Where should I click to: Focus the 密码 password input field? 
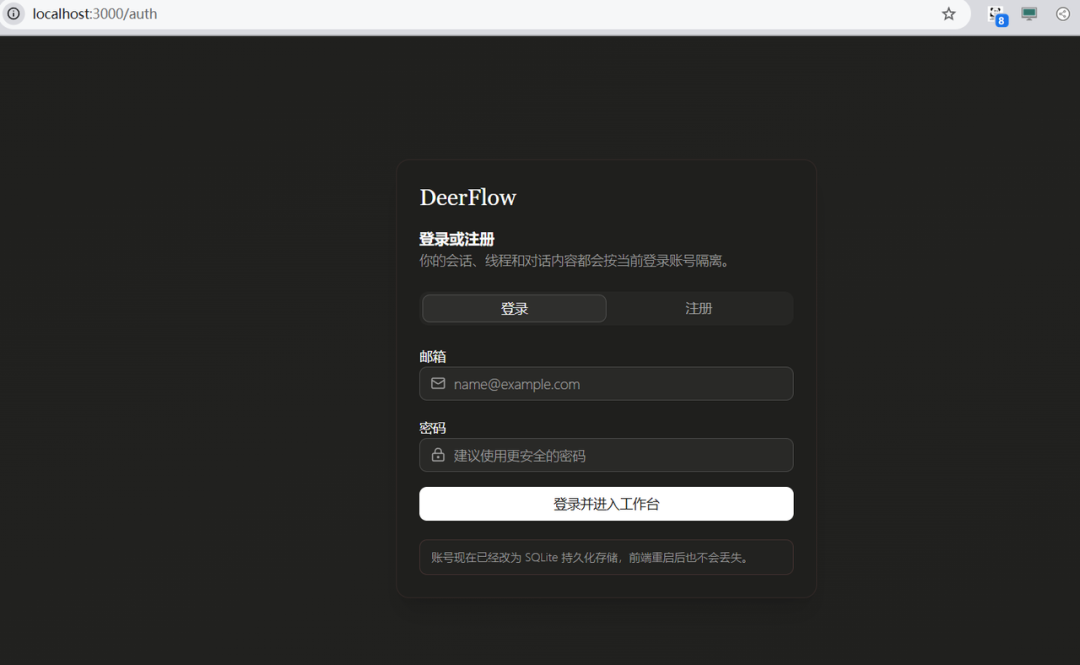606,455
